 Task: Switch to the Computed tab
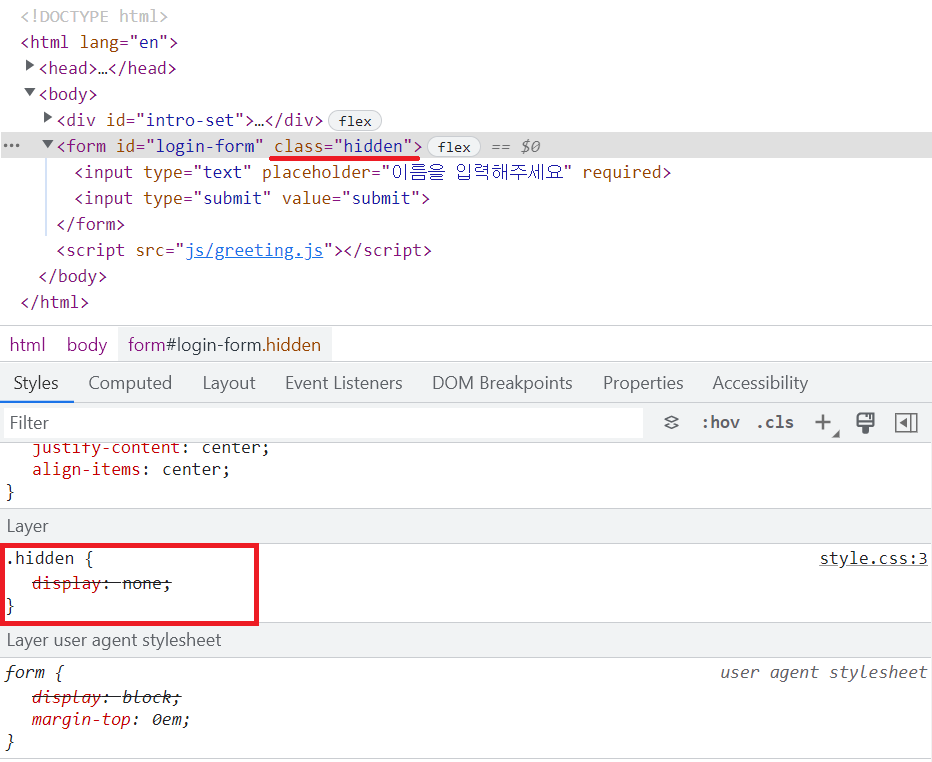click(x=130, y=383)
